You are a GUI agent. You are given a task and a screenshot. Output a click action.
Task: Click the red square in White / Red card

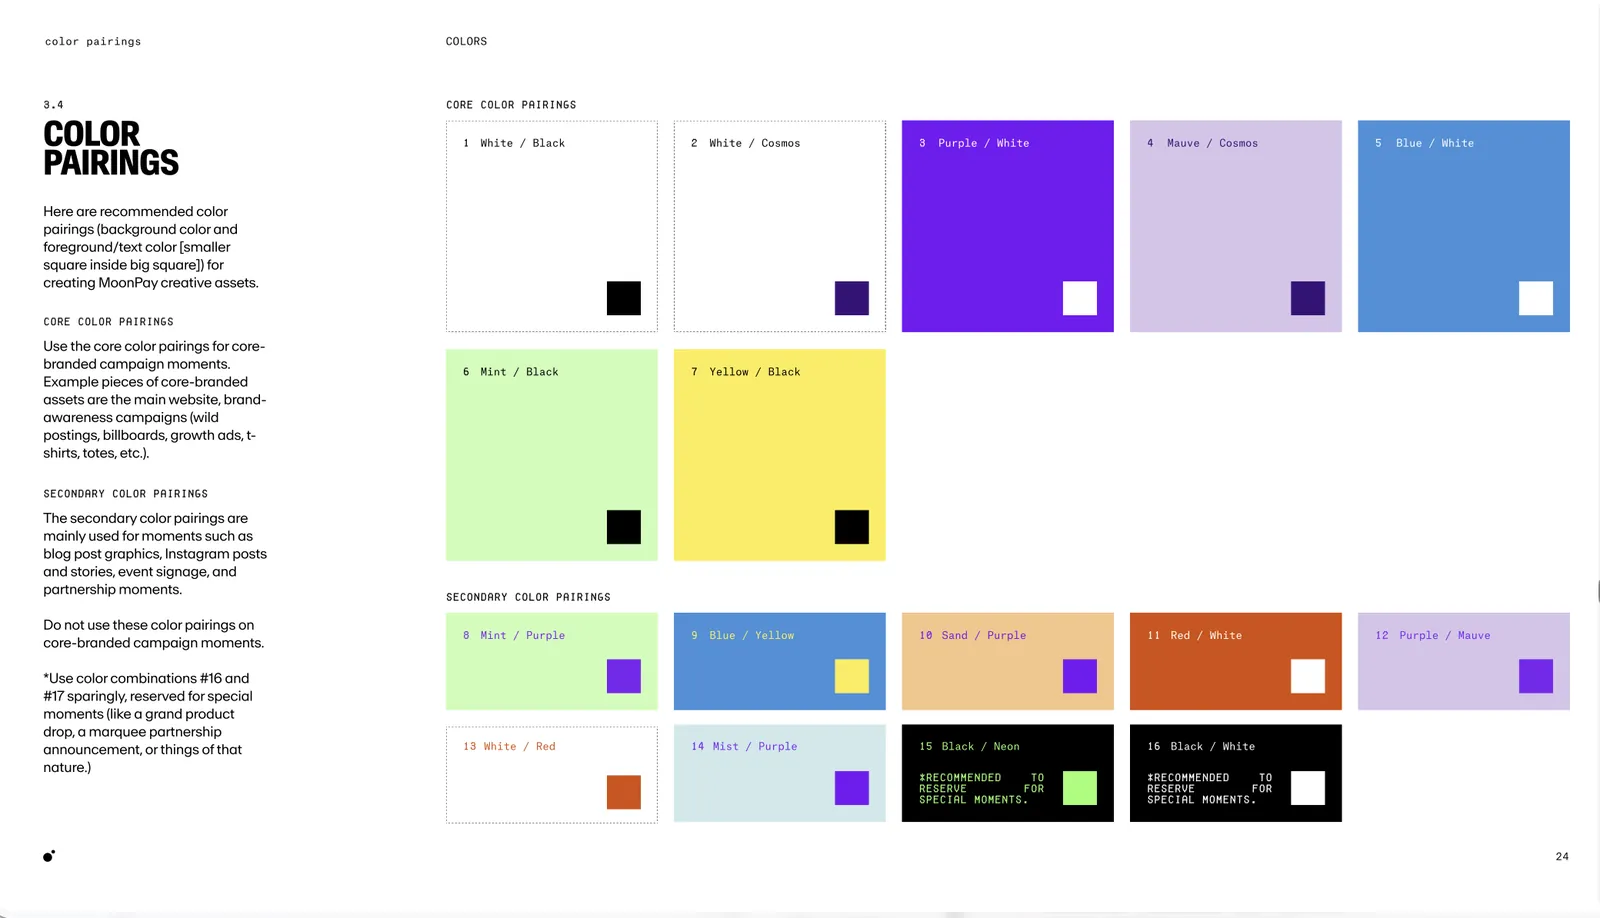[624, 792]
